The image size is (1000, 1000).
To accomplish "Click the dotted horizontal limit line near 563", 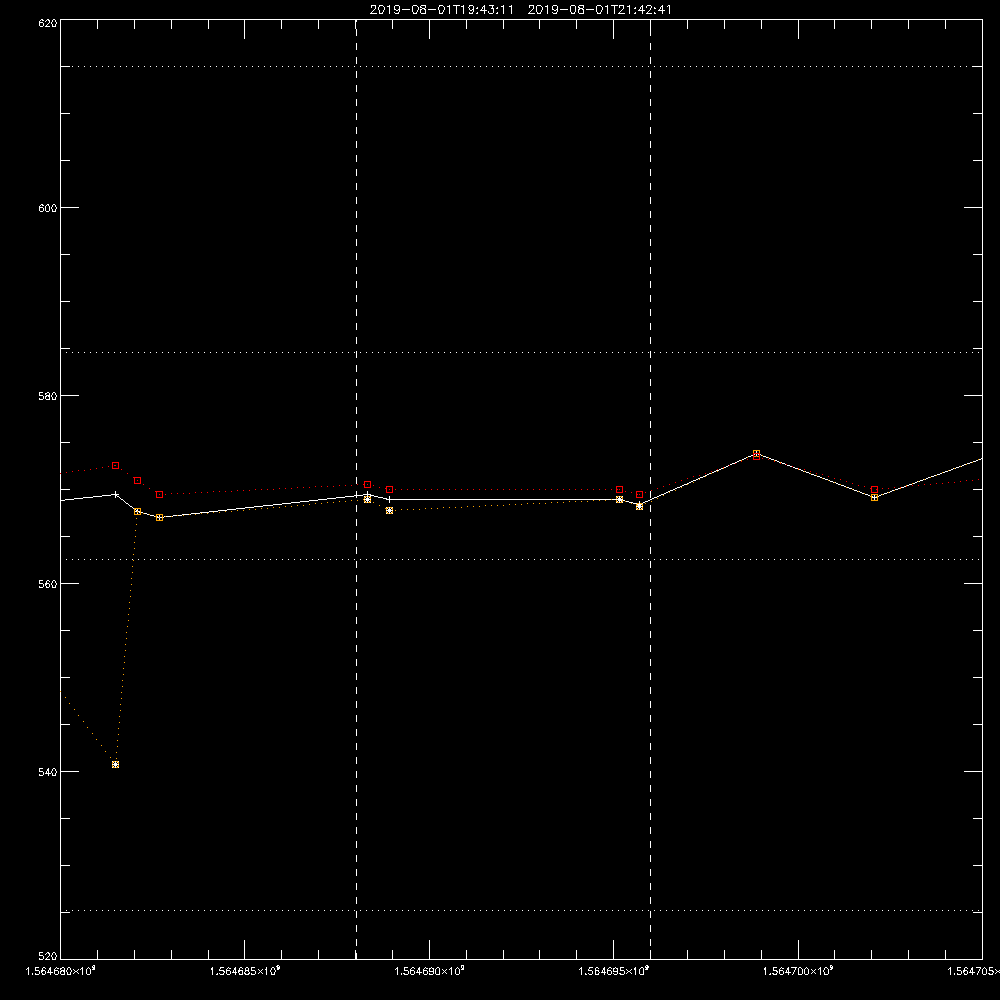I will 521,559.
